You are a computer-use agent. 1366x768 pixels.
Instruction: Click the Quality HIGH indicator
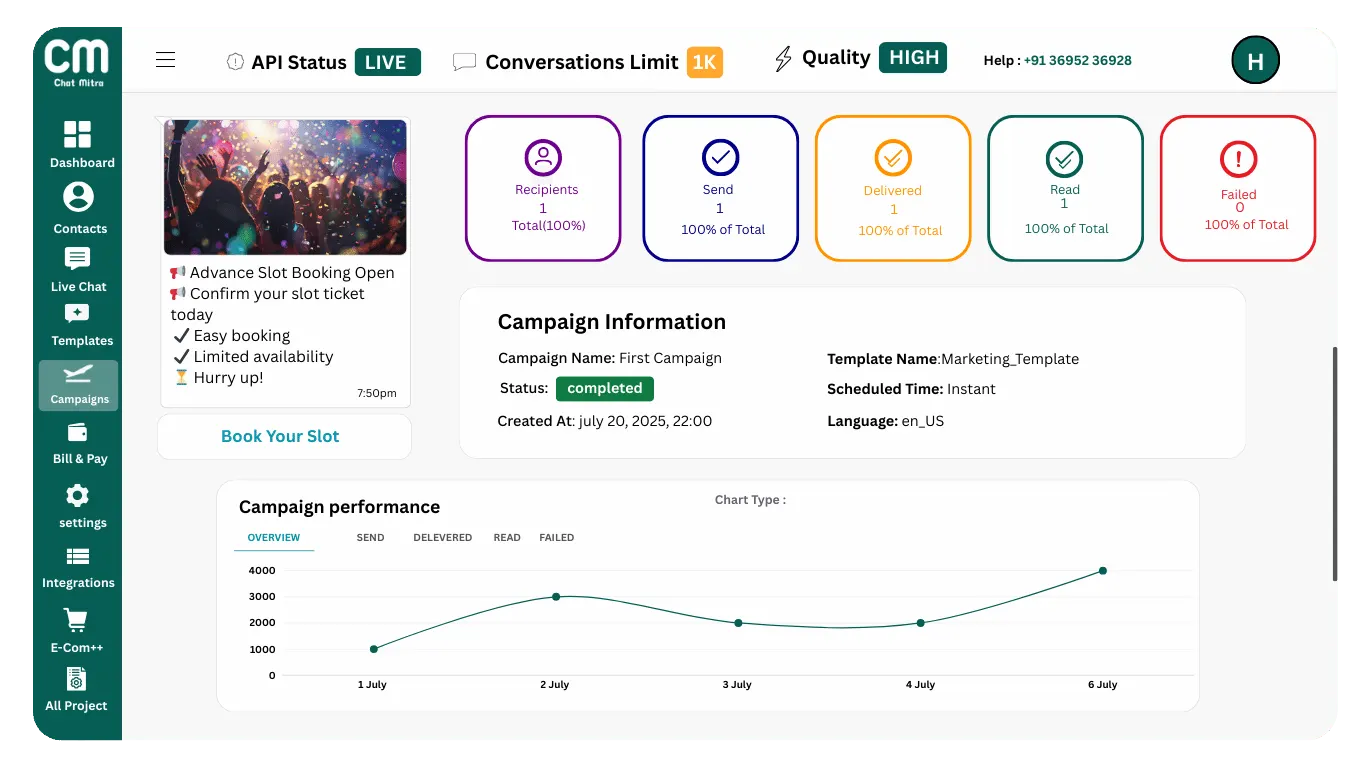[x=913, y=57]
